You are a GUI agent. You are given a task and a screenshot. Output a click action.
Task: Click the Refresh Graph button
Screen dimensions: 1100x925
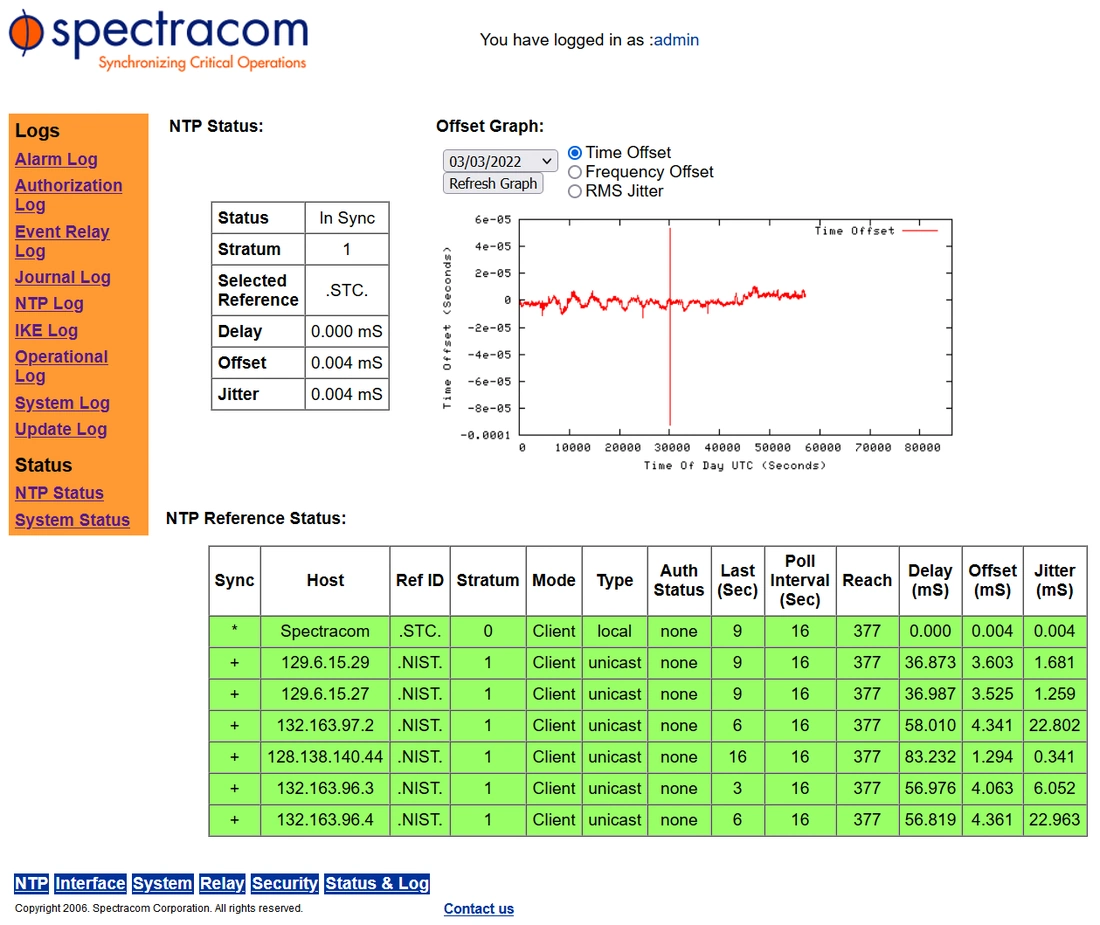click(x=493, y=184)
